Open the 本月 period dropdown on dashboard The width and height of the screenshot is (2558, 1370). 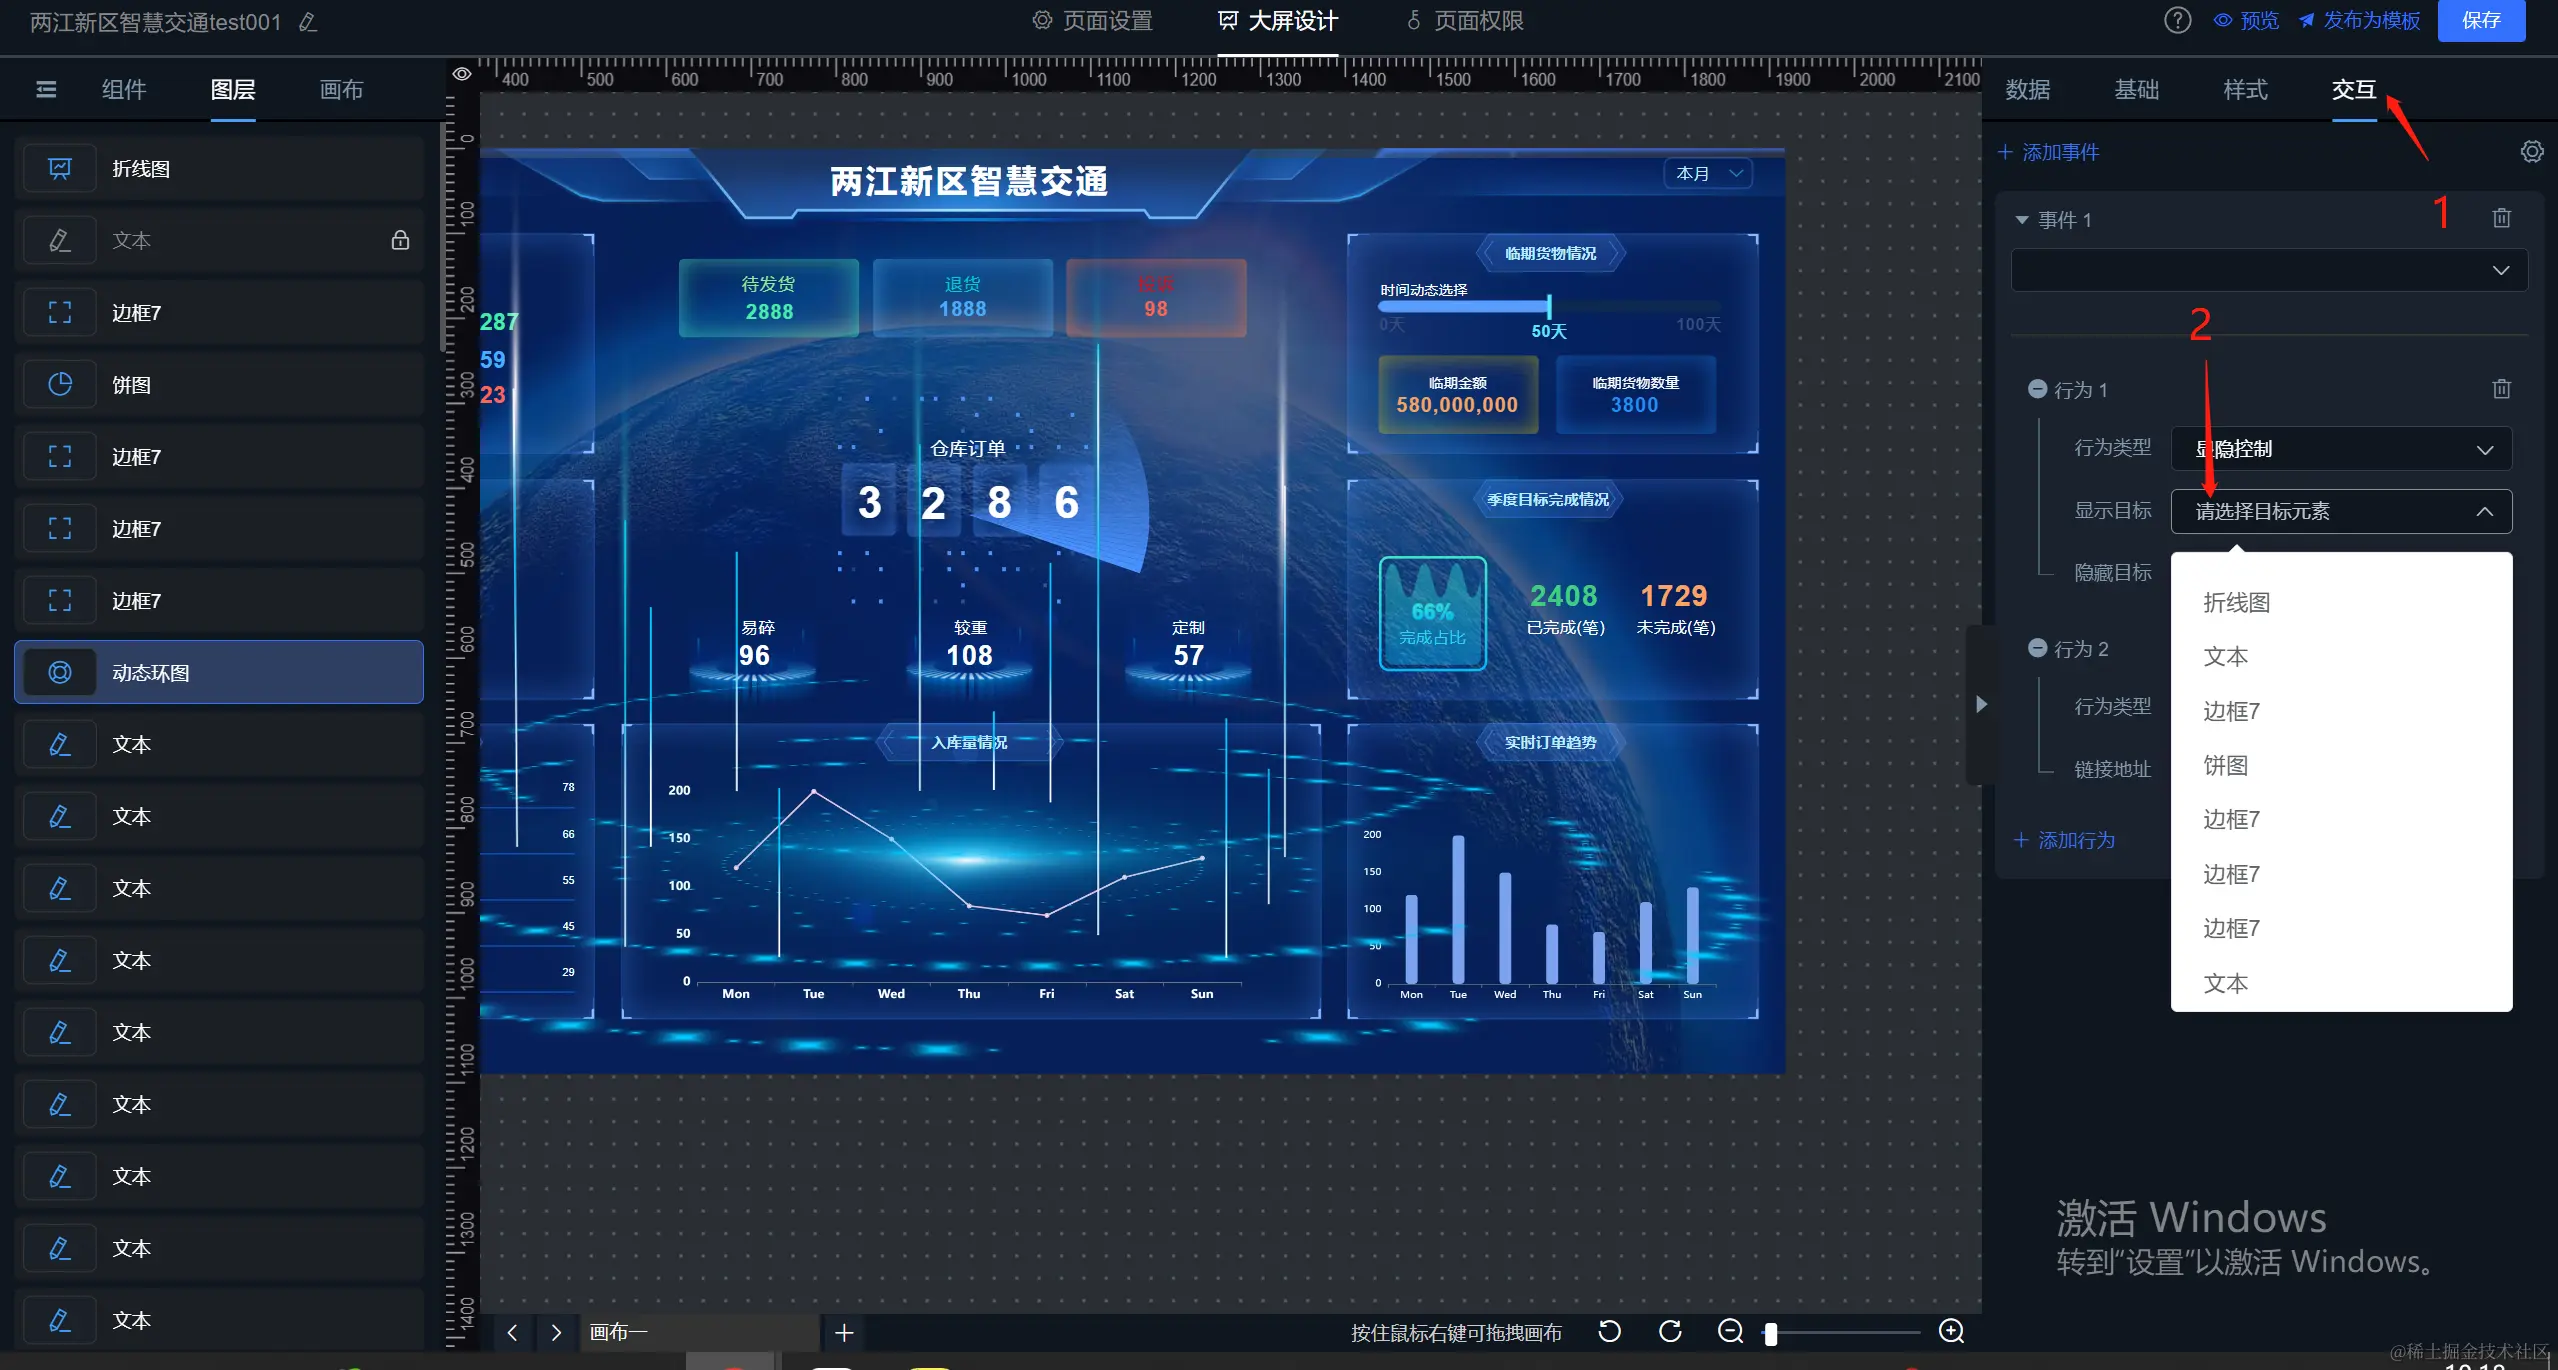click(x=1708, y=173)
